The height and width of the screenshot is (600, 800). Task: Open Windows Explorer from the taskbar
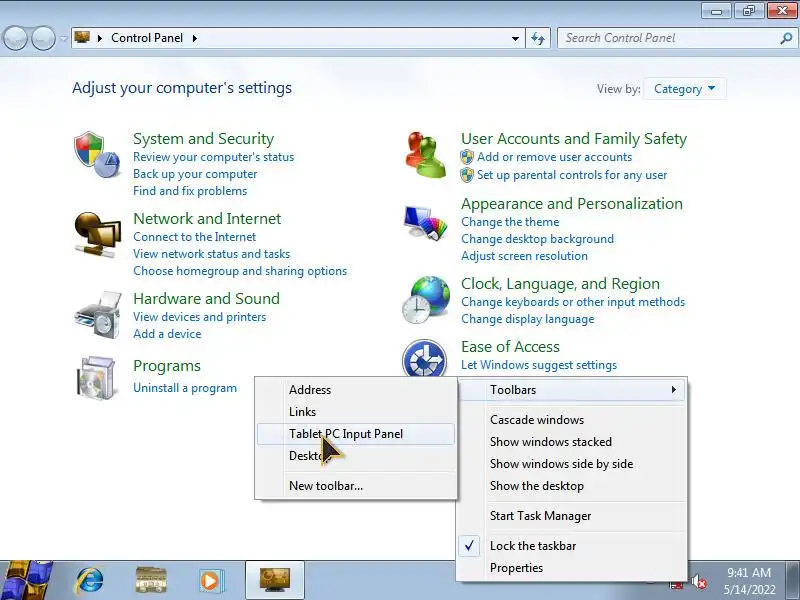coord(151,580)
